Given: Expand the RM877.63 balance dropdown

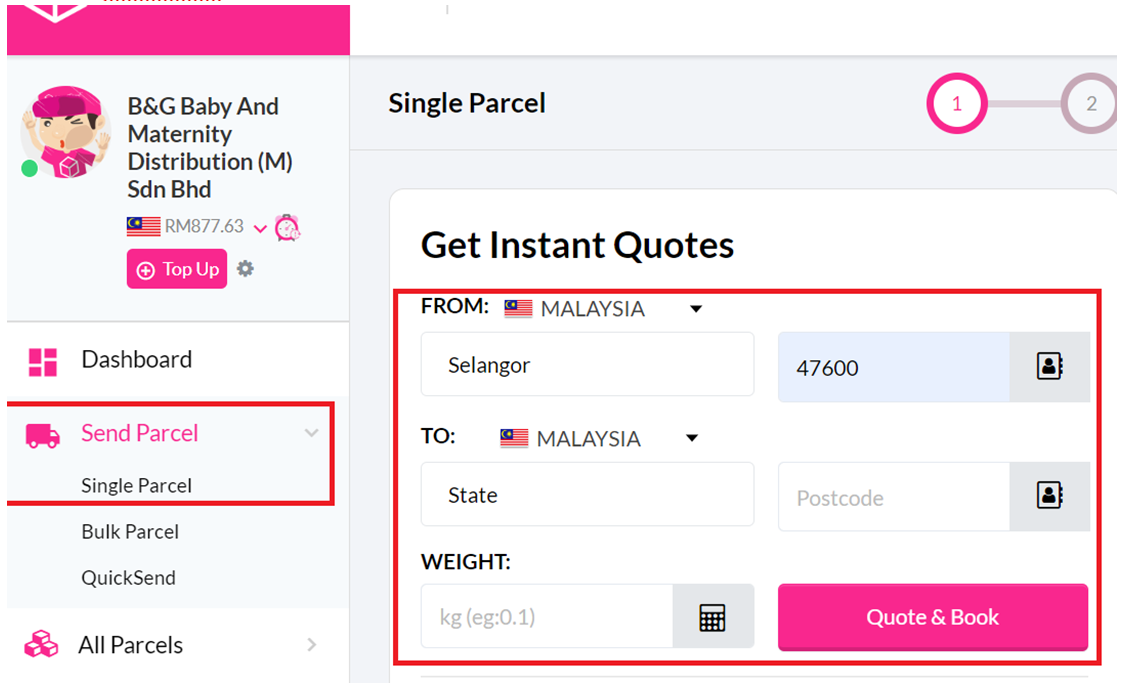Looking at the screenshot, I should tap(260, 229).
